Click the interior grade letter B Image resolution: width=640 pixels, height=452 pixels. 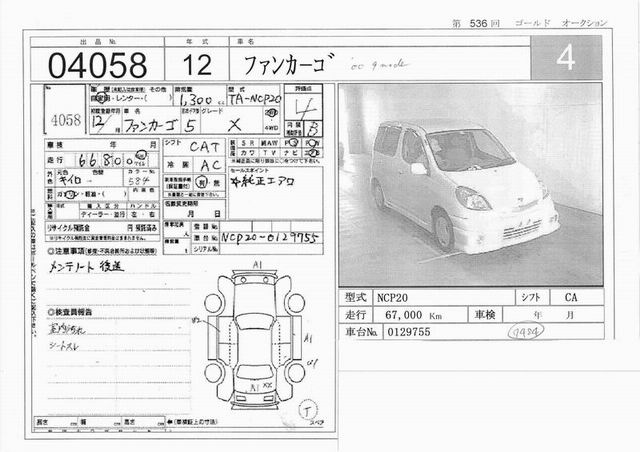tap(314, 129)
